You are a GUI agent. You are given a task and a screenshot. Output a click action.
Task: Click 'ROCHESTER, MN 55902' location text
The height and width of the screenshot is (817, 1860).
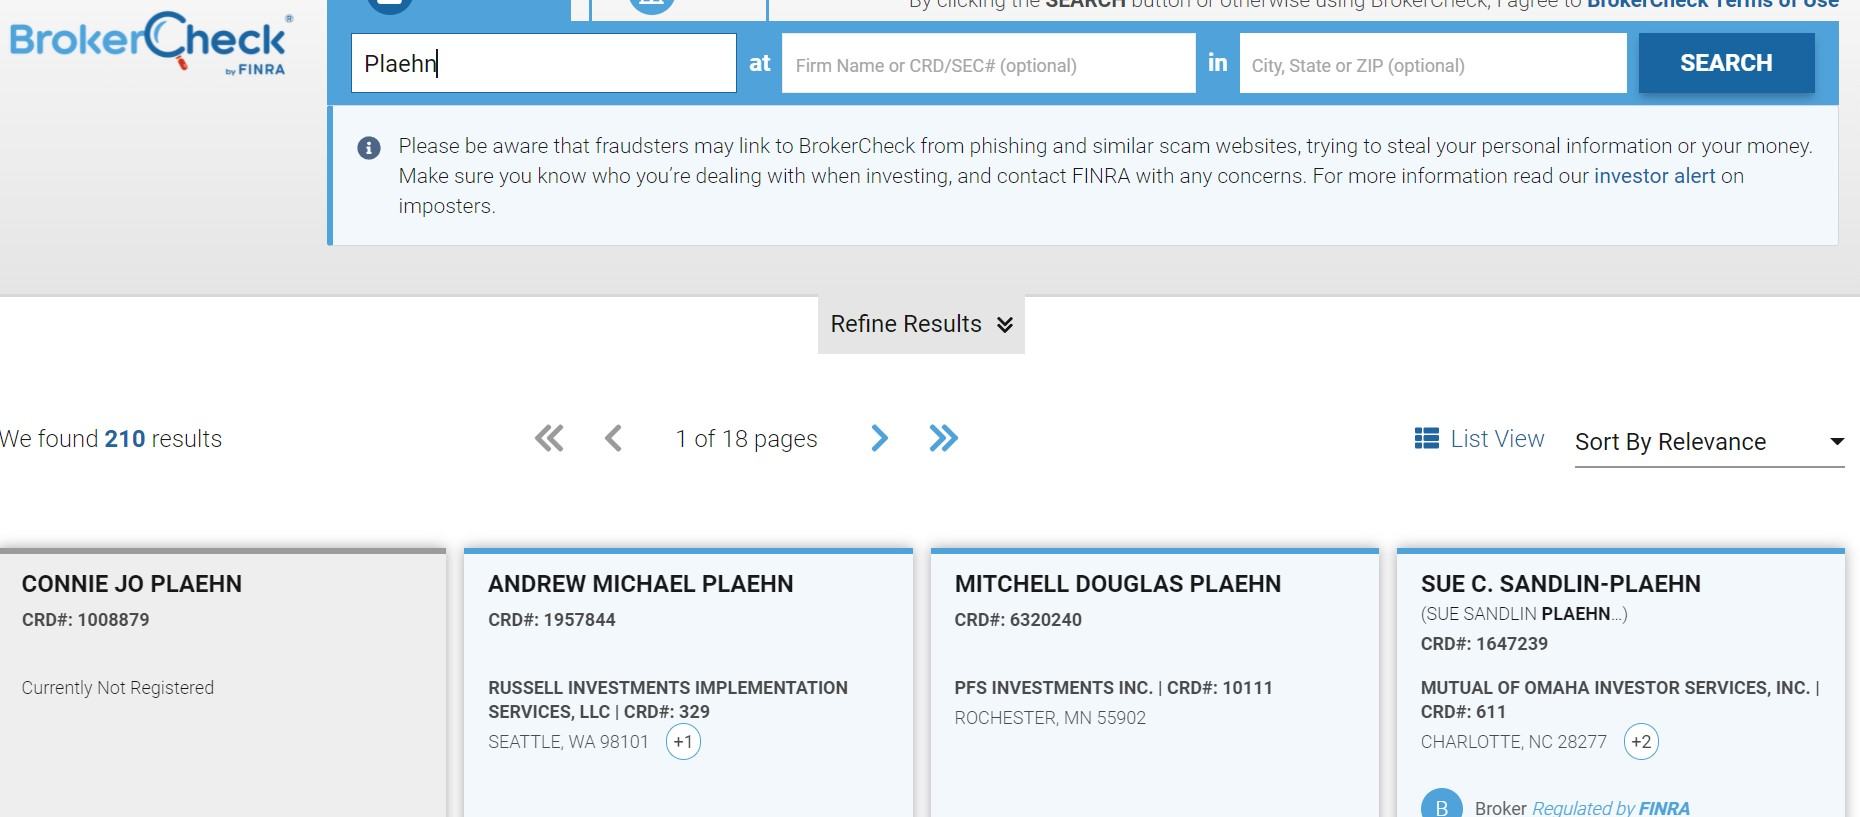point(1050,718)
